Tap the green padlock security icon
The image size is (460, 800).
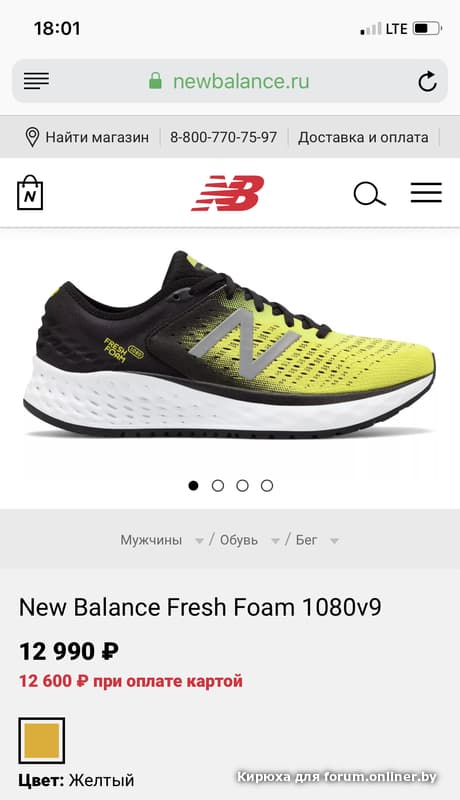click(x=156, y=81)
